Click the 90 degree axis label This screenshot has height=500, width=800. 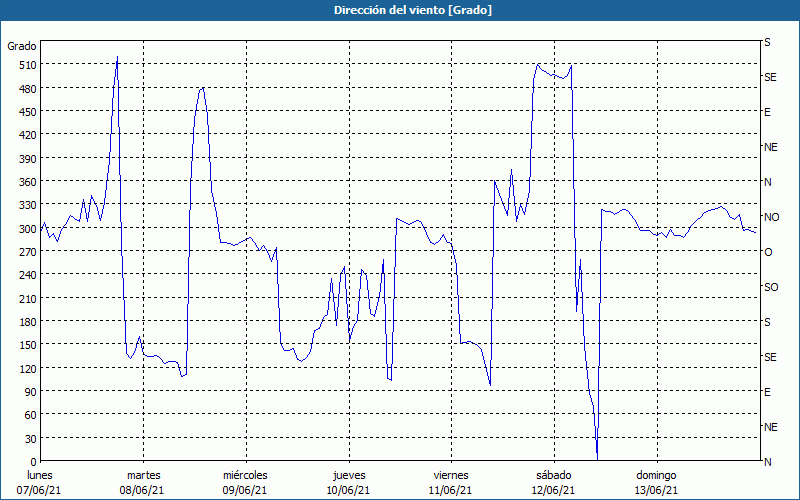click(x=31, y=392)
